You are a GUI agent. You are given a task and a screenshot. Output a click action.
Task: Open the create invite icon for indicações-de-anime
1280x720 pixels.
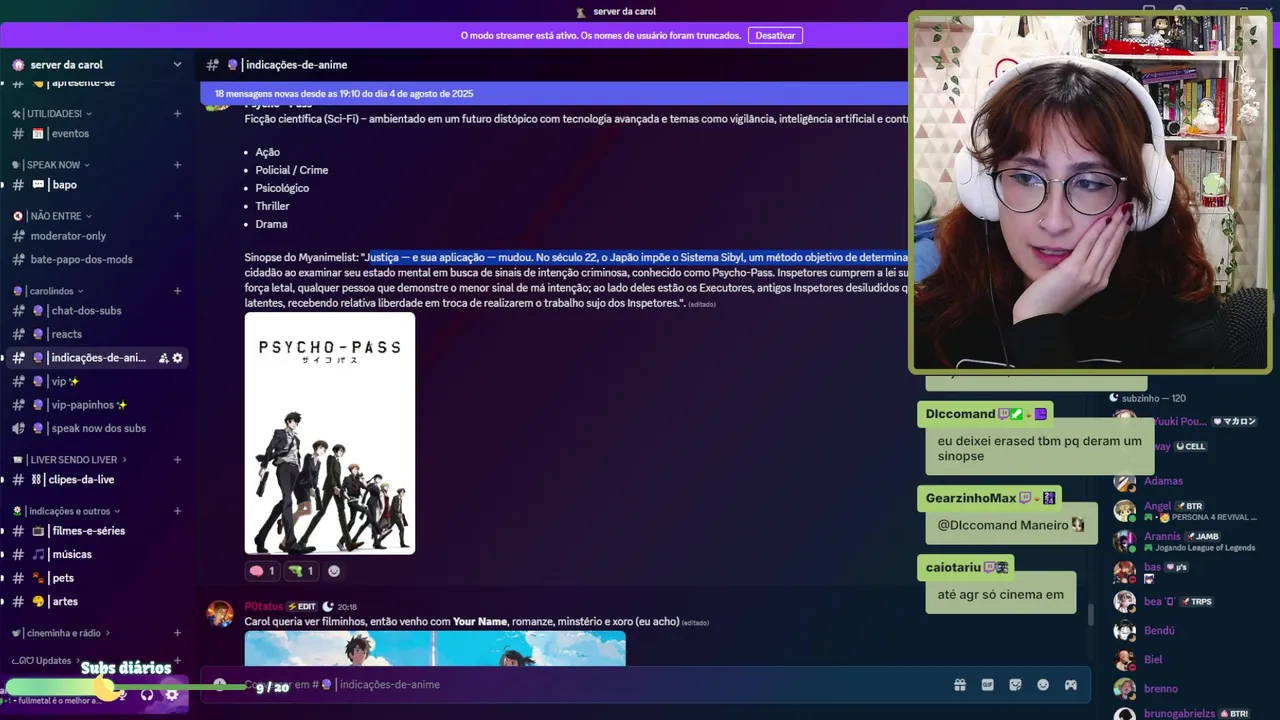[163, 358]
